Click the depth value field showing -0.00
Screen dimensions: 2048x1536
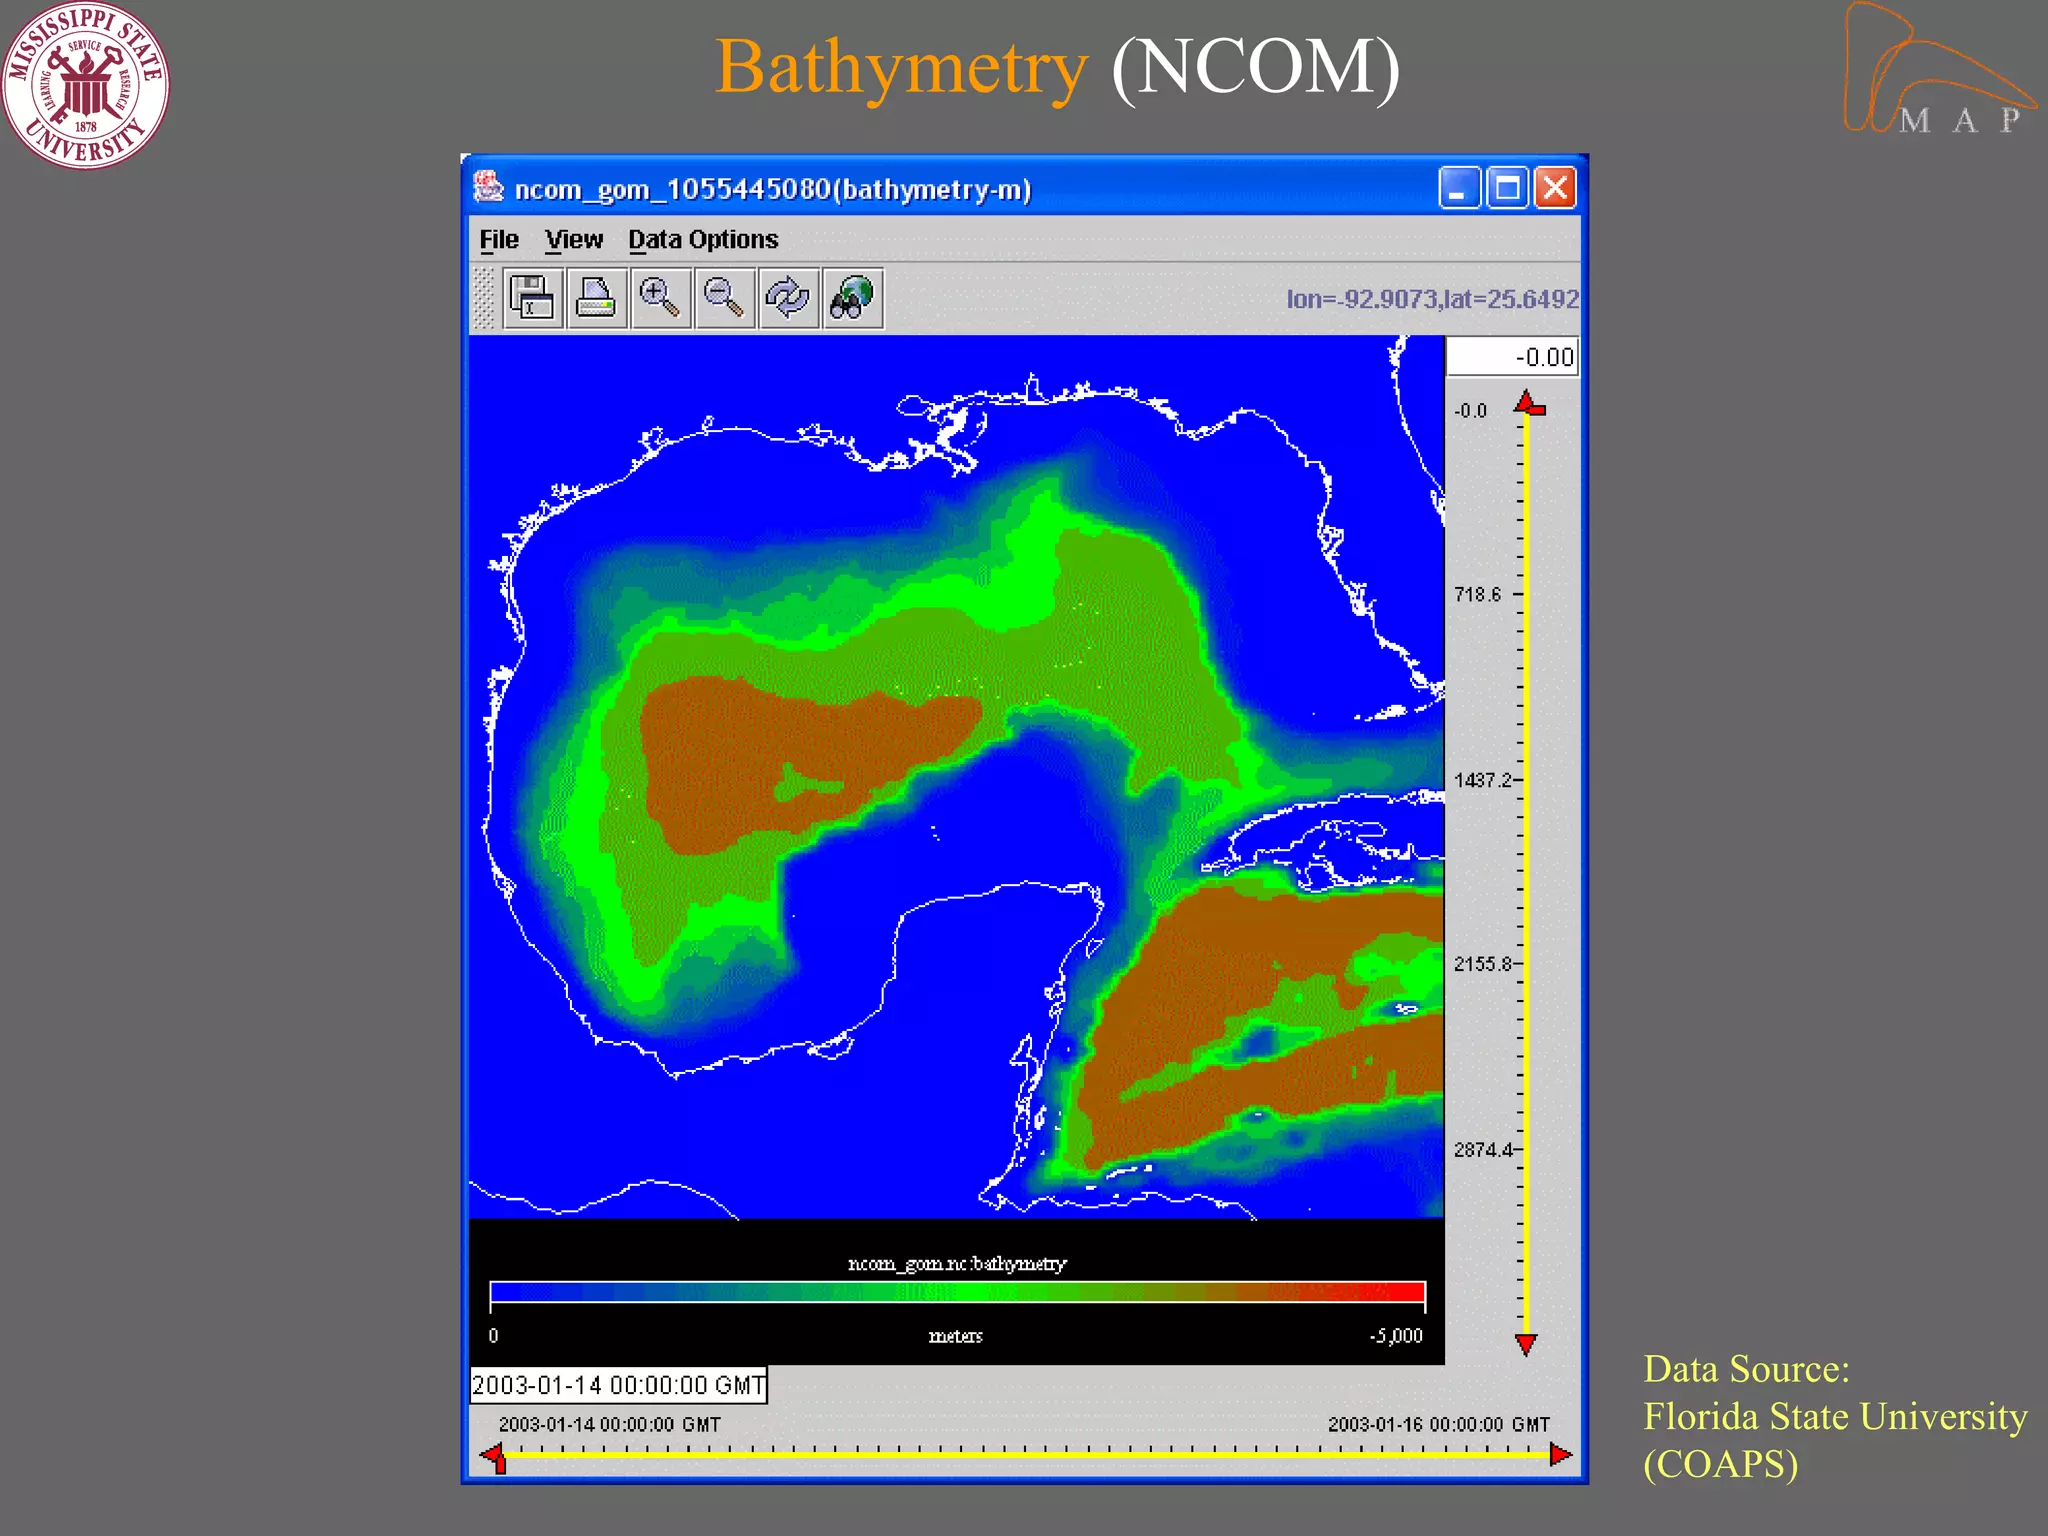click(x=1512, y=357)
